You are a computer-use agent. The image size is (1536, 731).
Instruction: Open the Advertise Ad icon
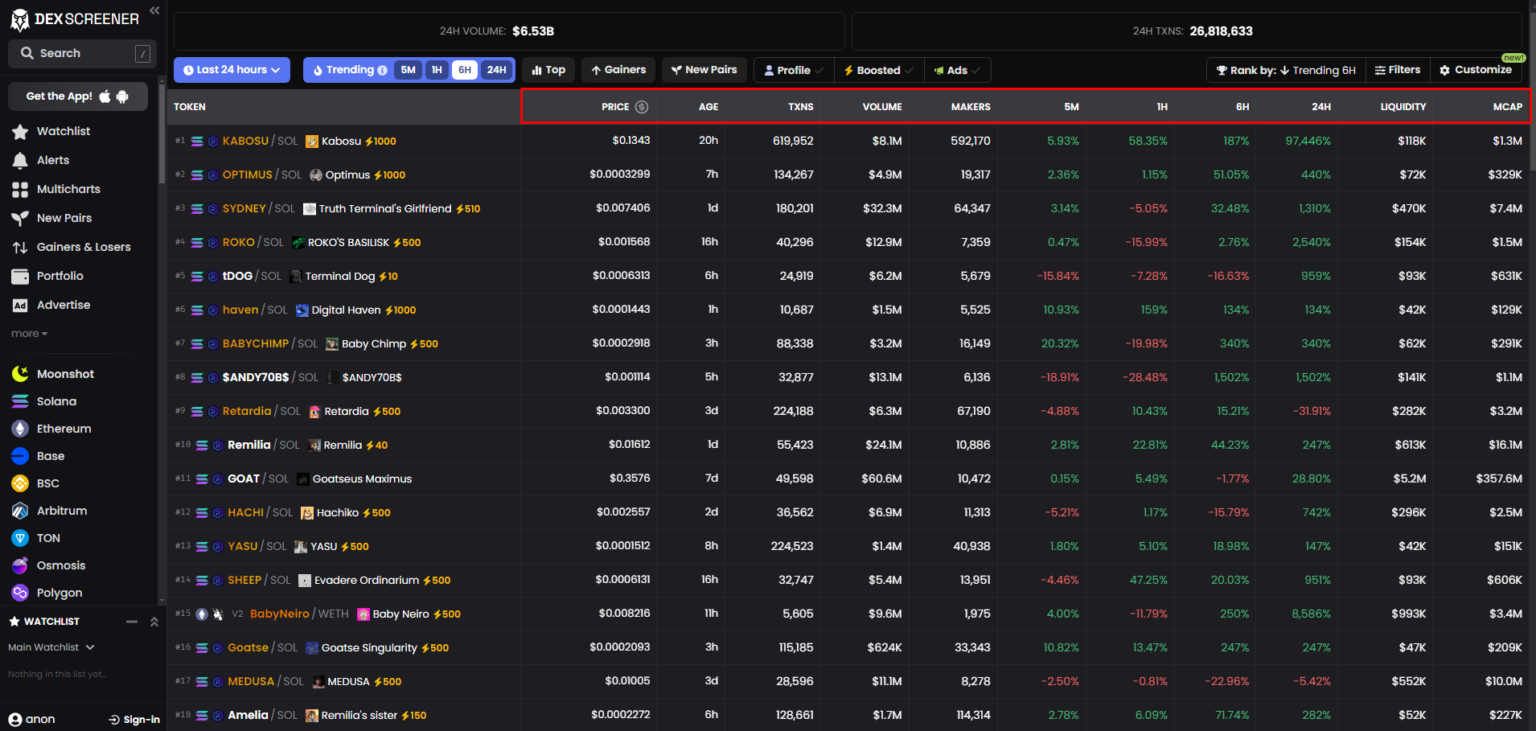[x=19, y=305]
